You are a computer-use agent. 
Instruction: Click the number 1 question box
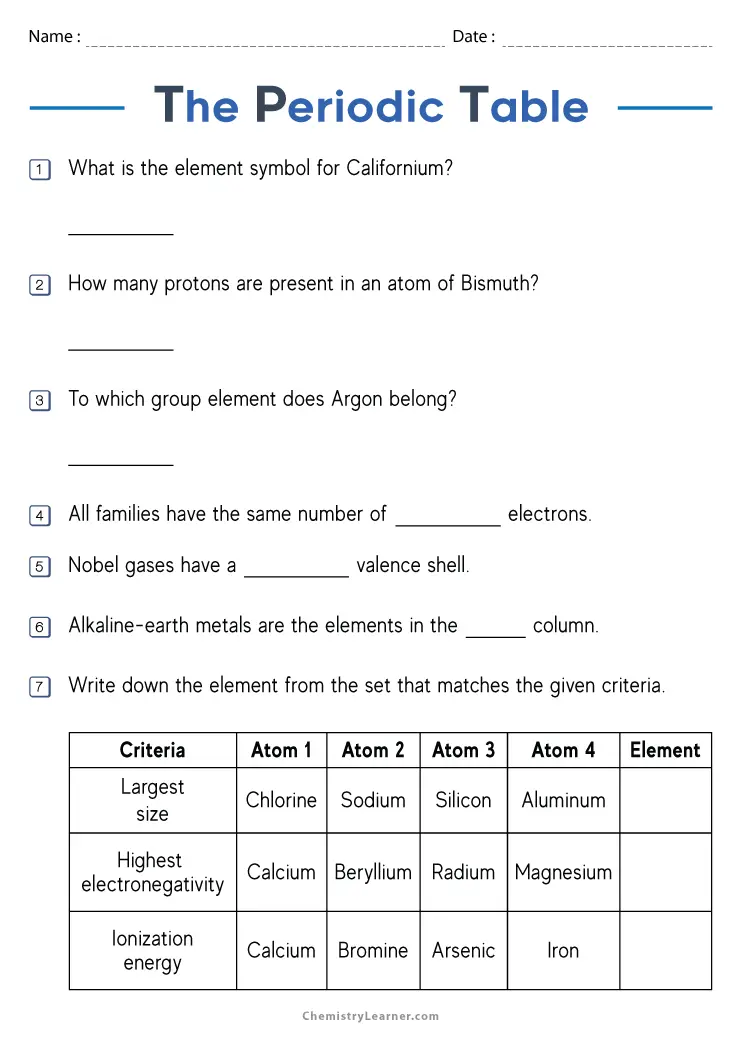[40, 170]
